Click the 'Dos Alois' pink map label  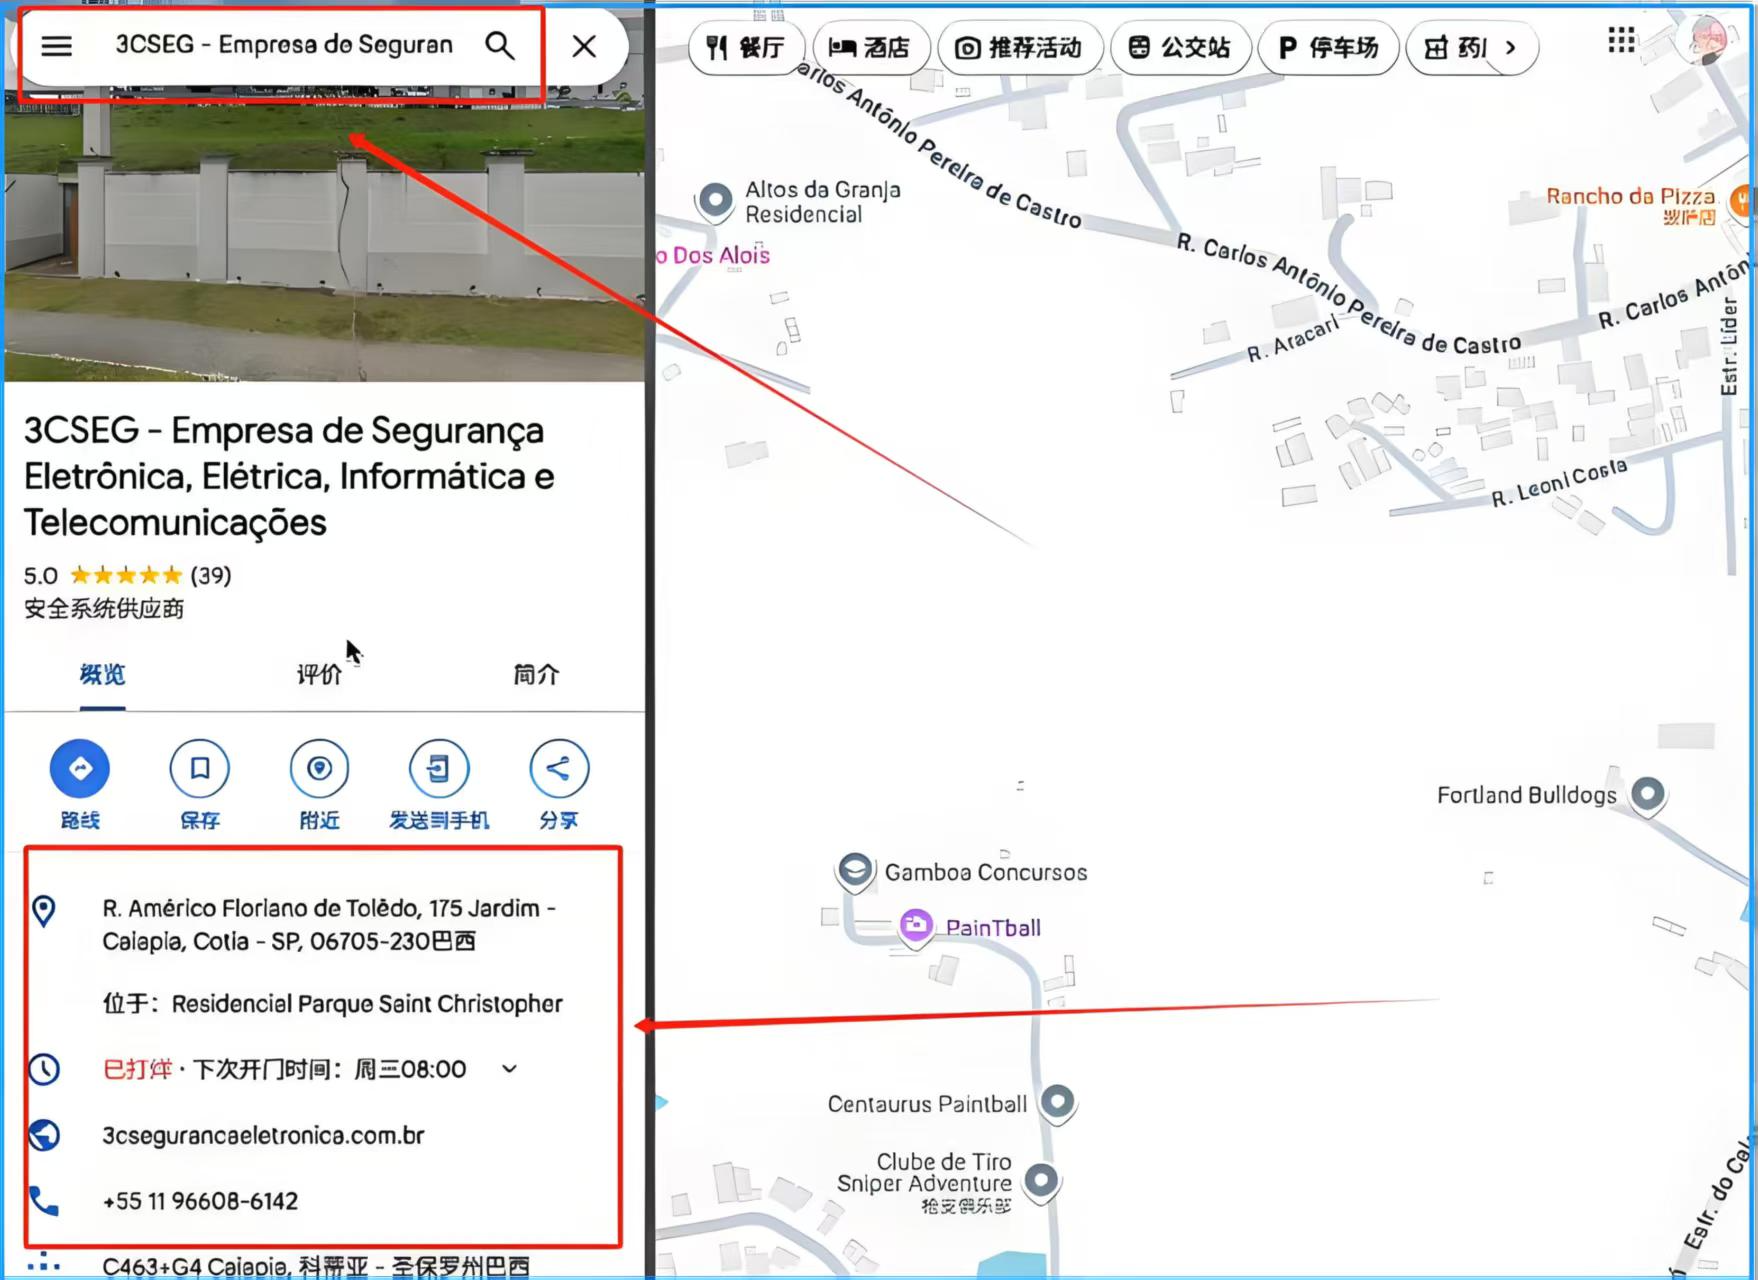[x=714, y=256]
